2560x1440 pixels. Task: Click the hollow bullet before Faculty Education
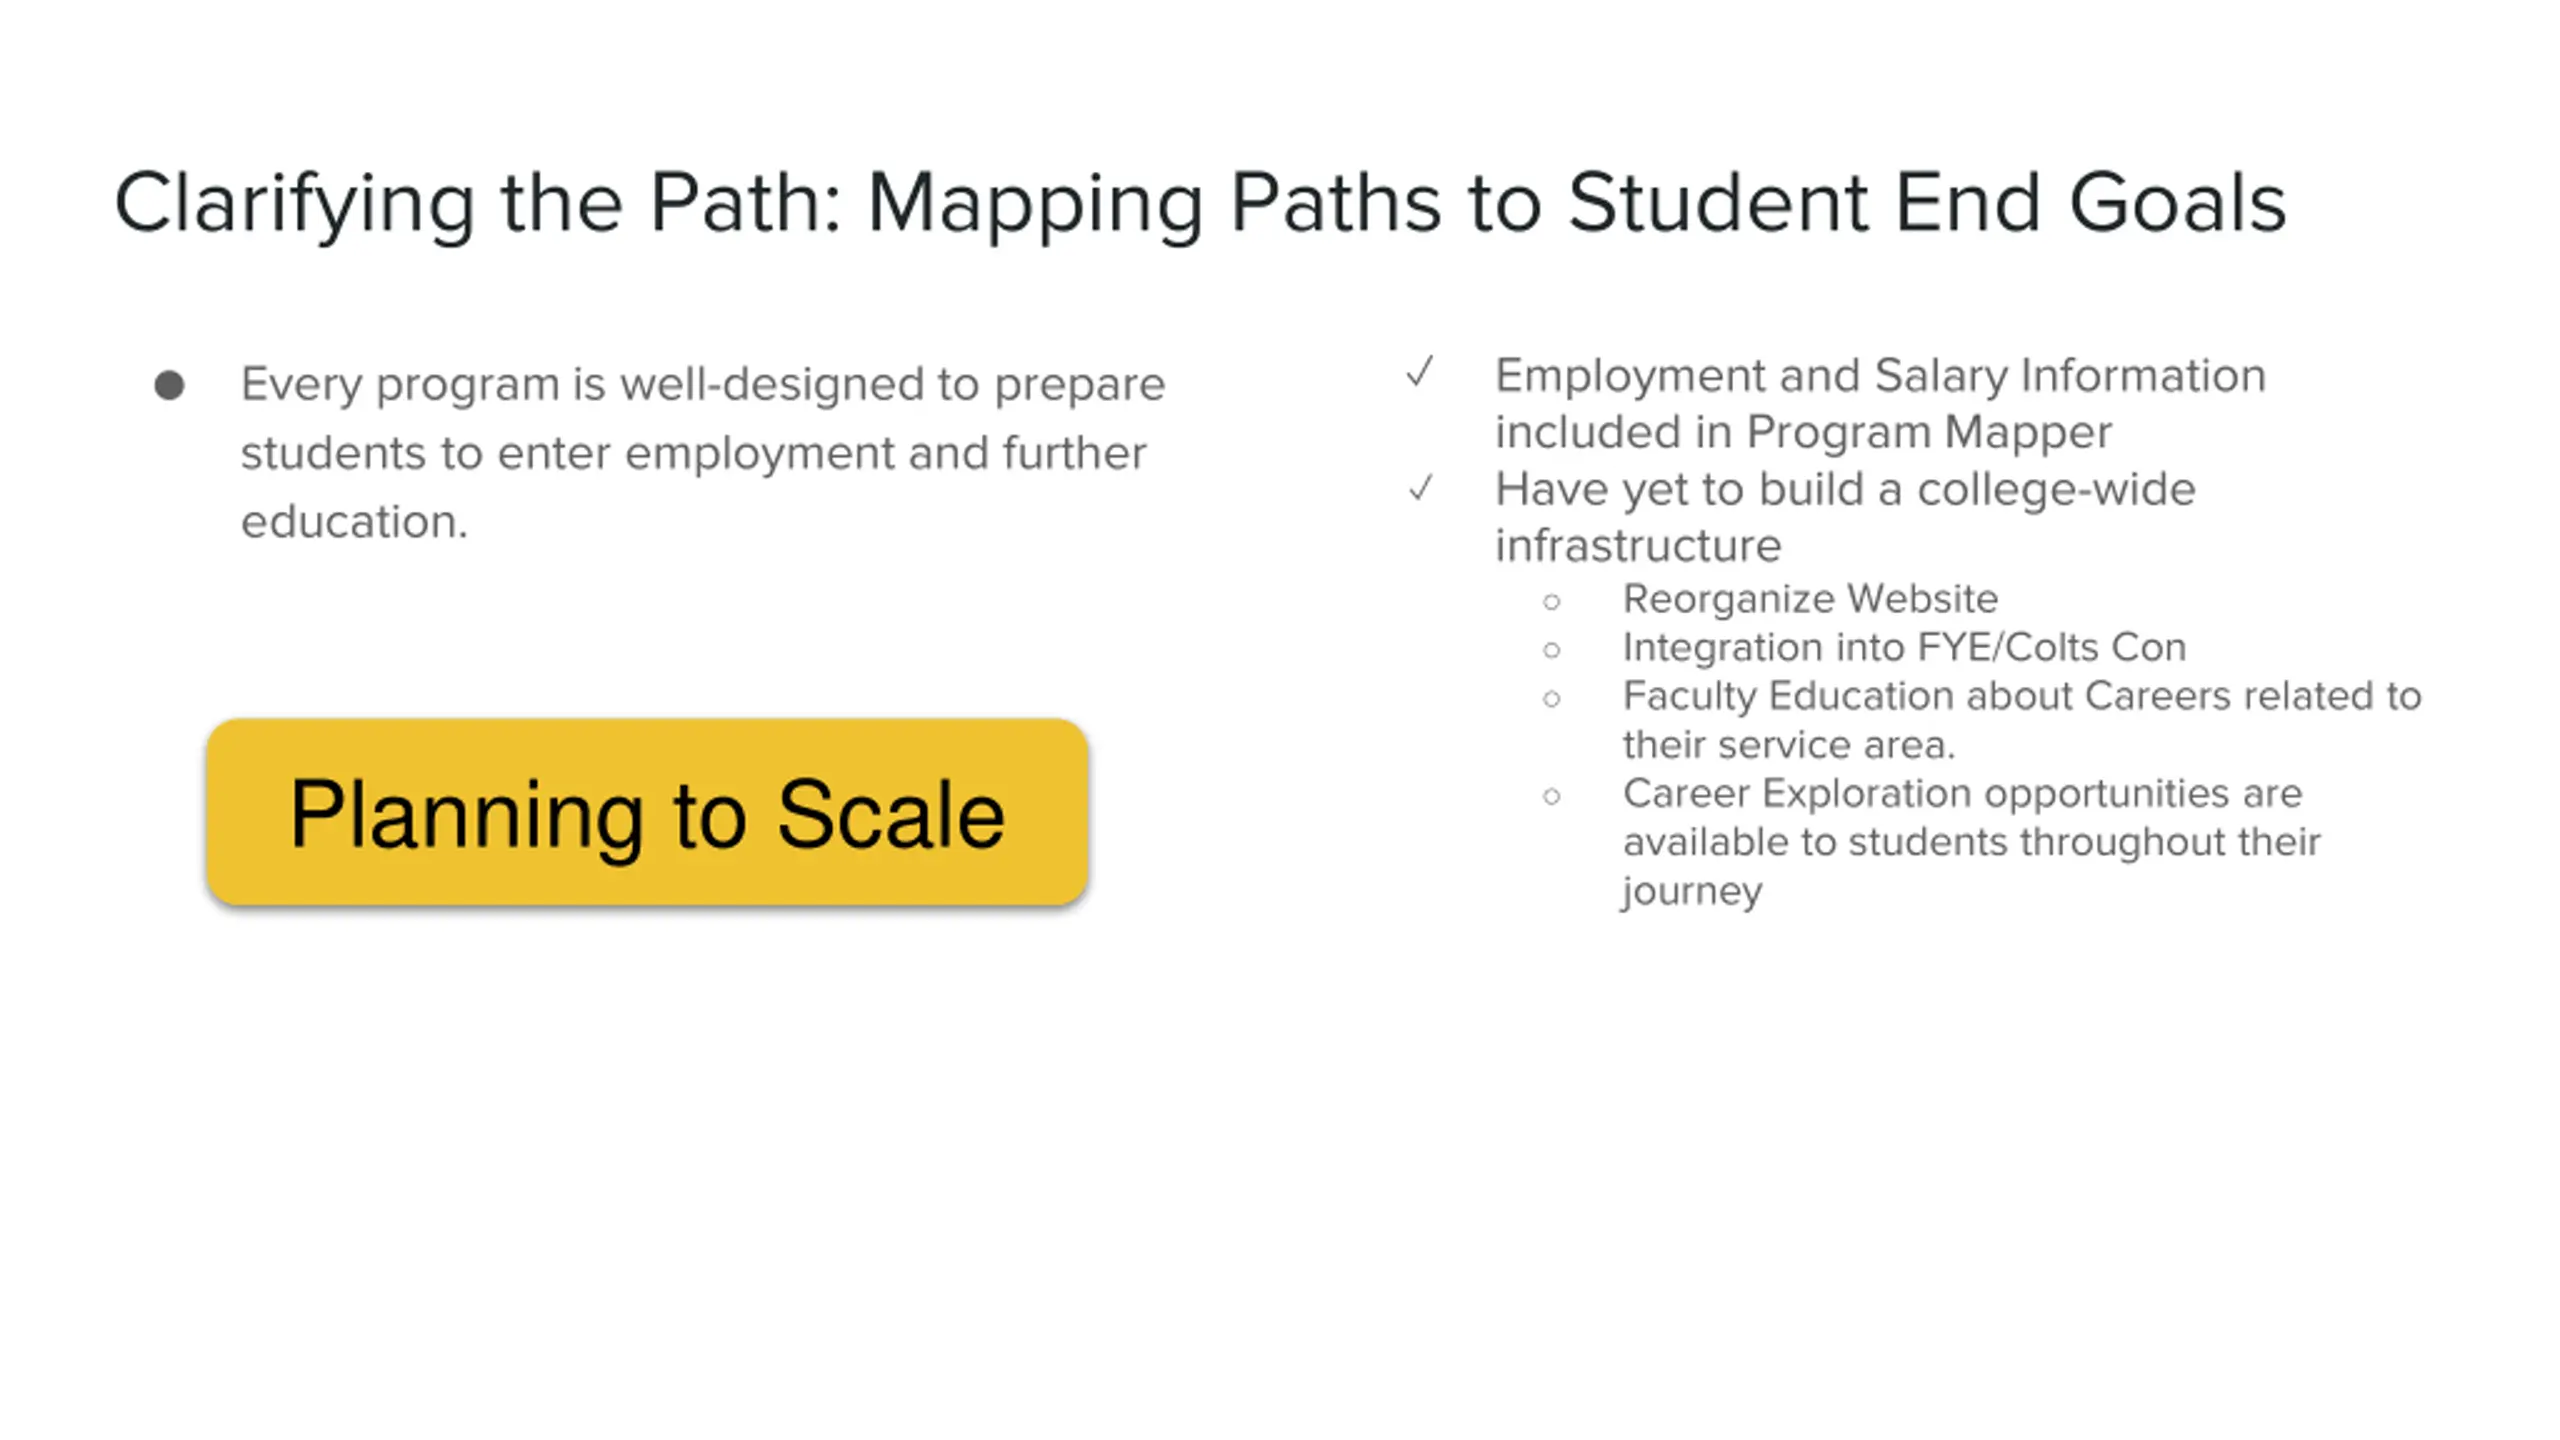pos(1551,698)
